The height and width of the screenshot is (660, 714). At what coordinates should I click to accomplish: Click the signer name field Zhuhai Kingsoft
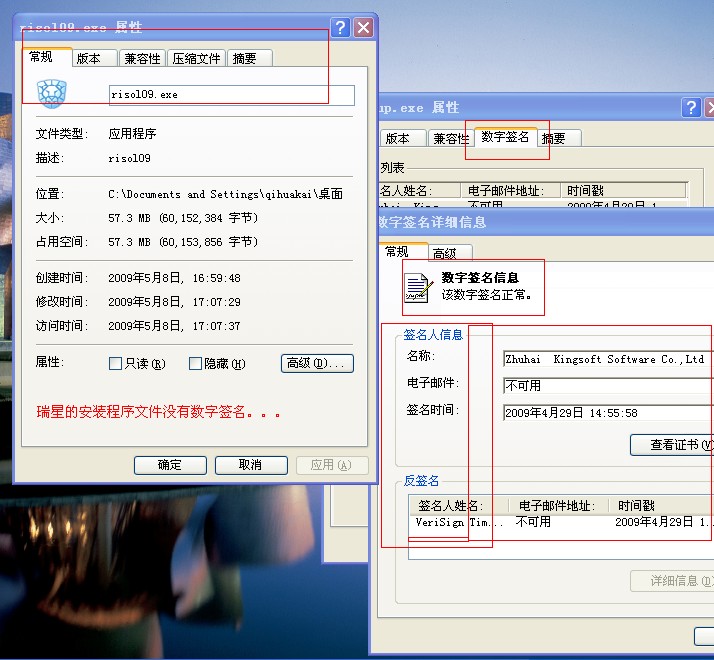coord(608,359)
